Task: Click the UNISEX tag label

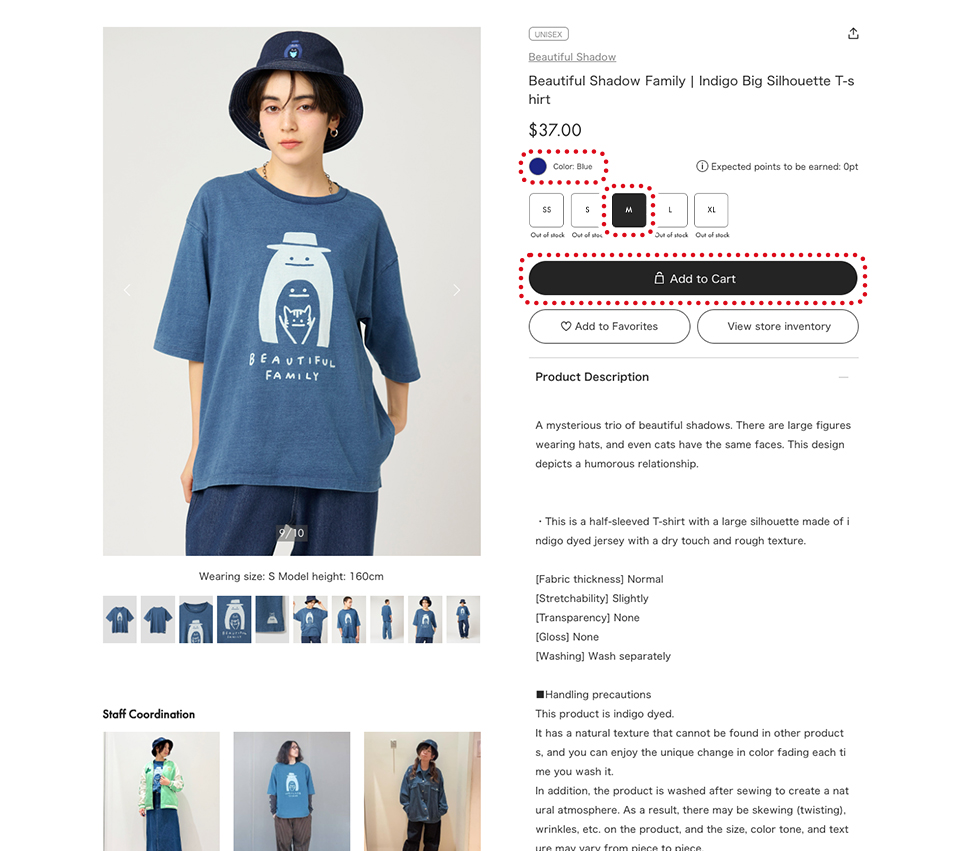Action: point(549,34)
